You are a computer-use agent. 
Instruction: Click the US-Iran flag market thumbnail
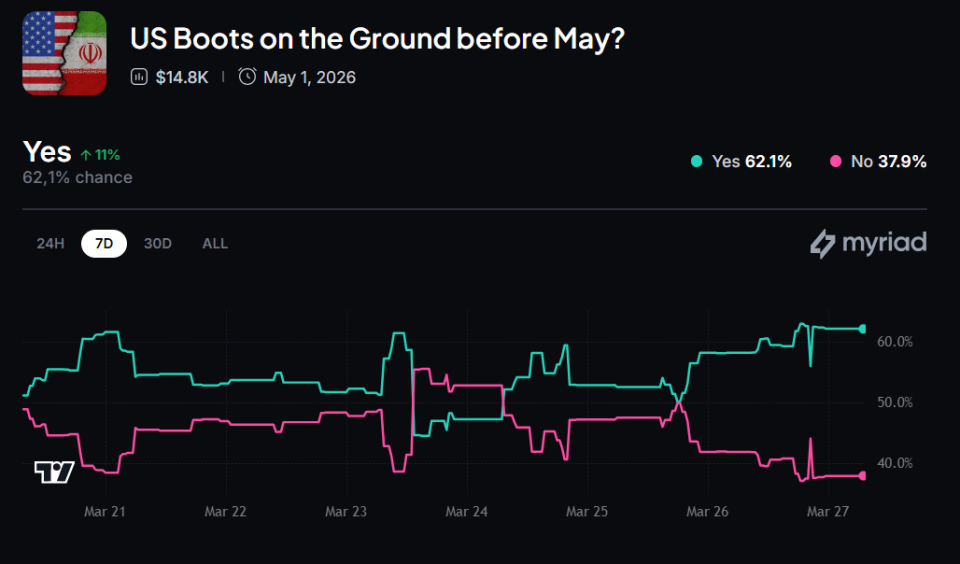tap(65, 54)
